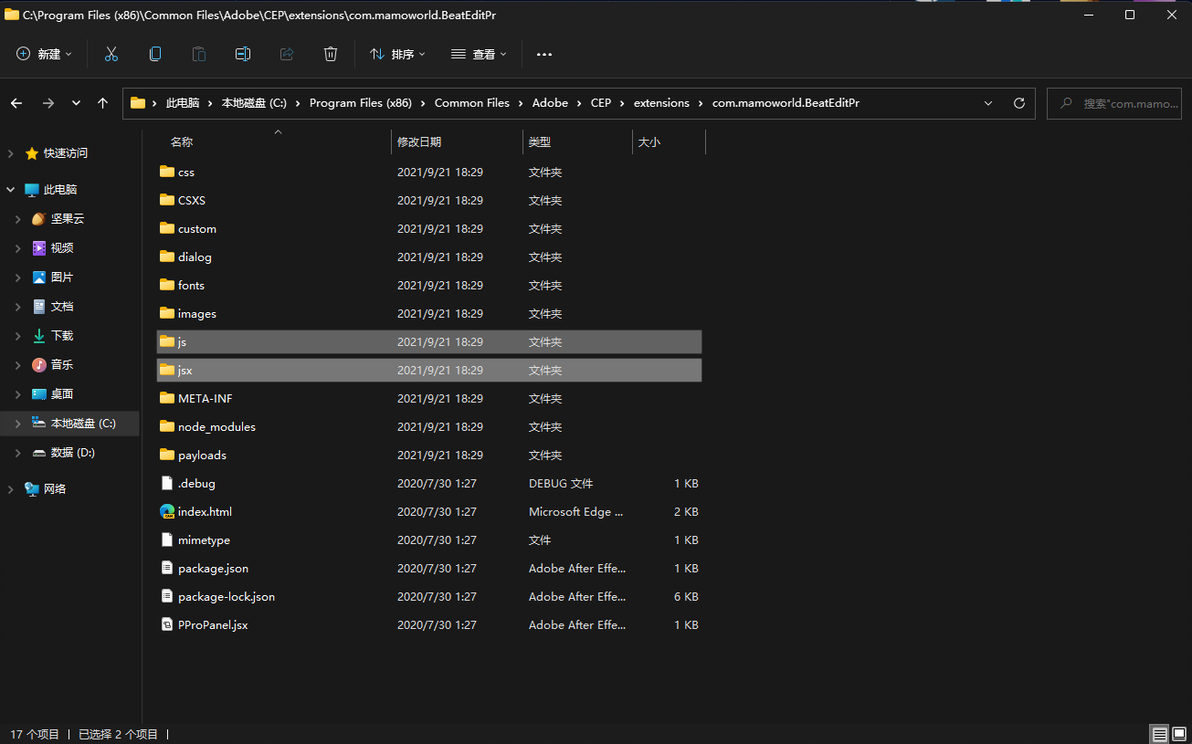Click the .debug file icon
Viewport: 1192px width, 744px height.
[167, 483]
